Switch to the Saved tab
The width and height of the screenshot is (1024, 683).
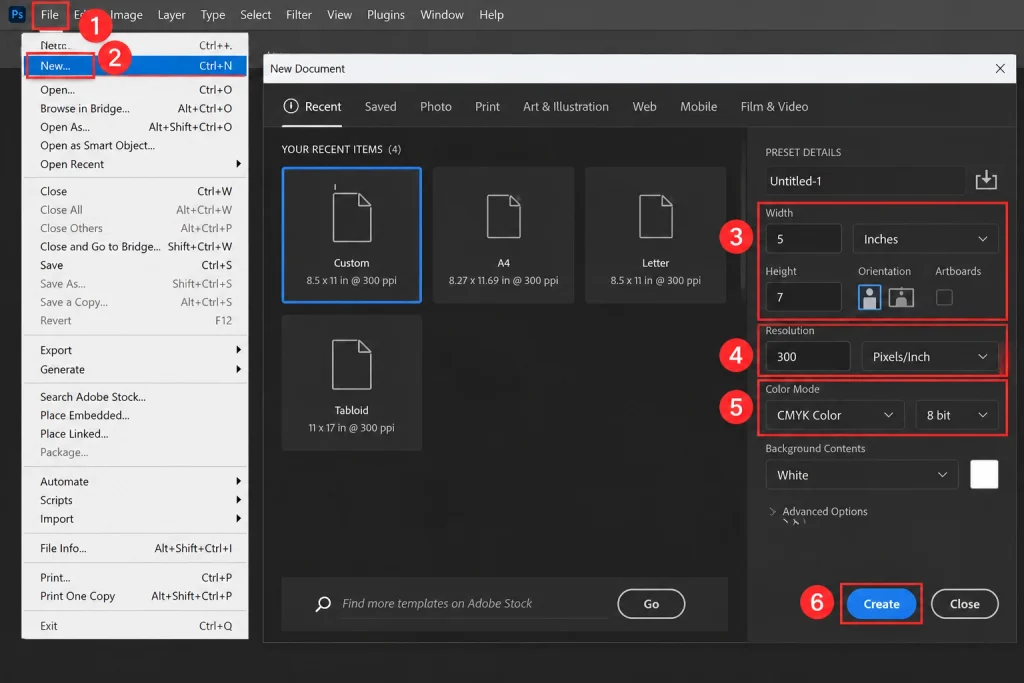point(380,106)
